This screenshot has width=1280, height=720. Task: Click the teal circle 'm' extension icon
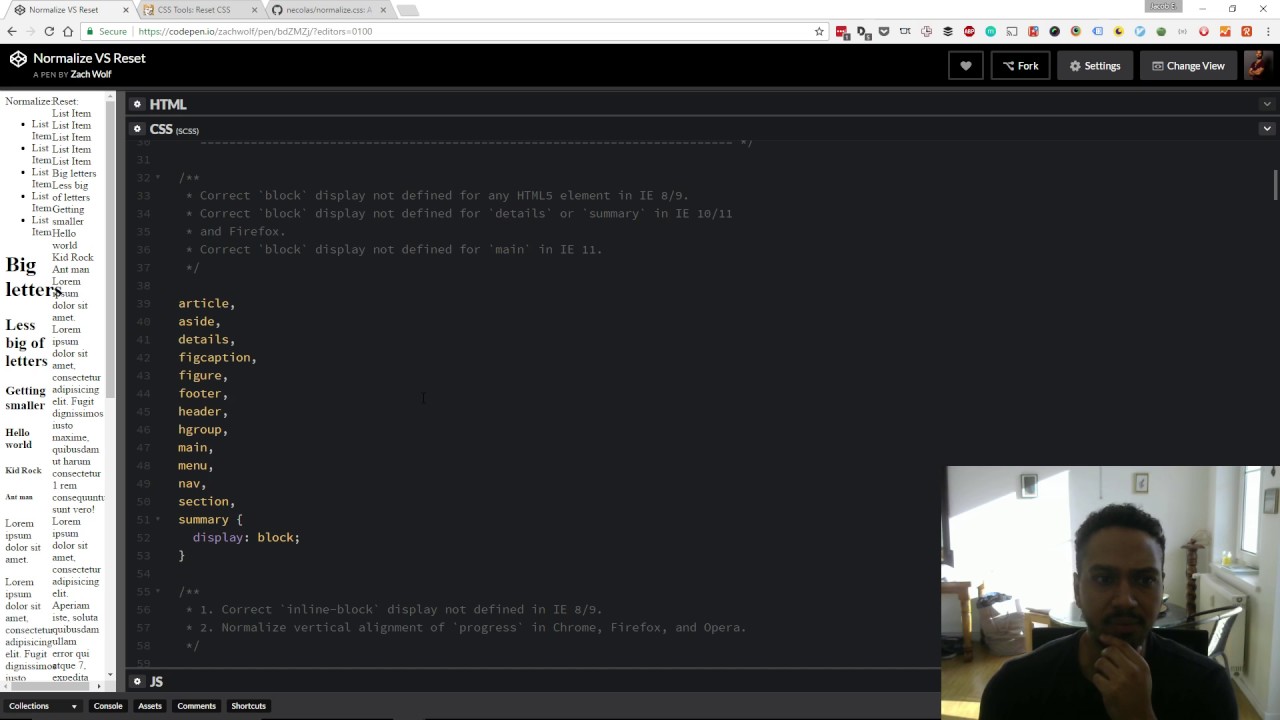(x=991, y=32)
